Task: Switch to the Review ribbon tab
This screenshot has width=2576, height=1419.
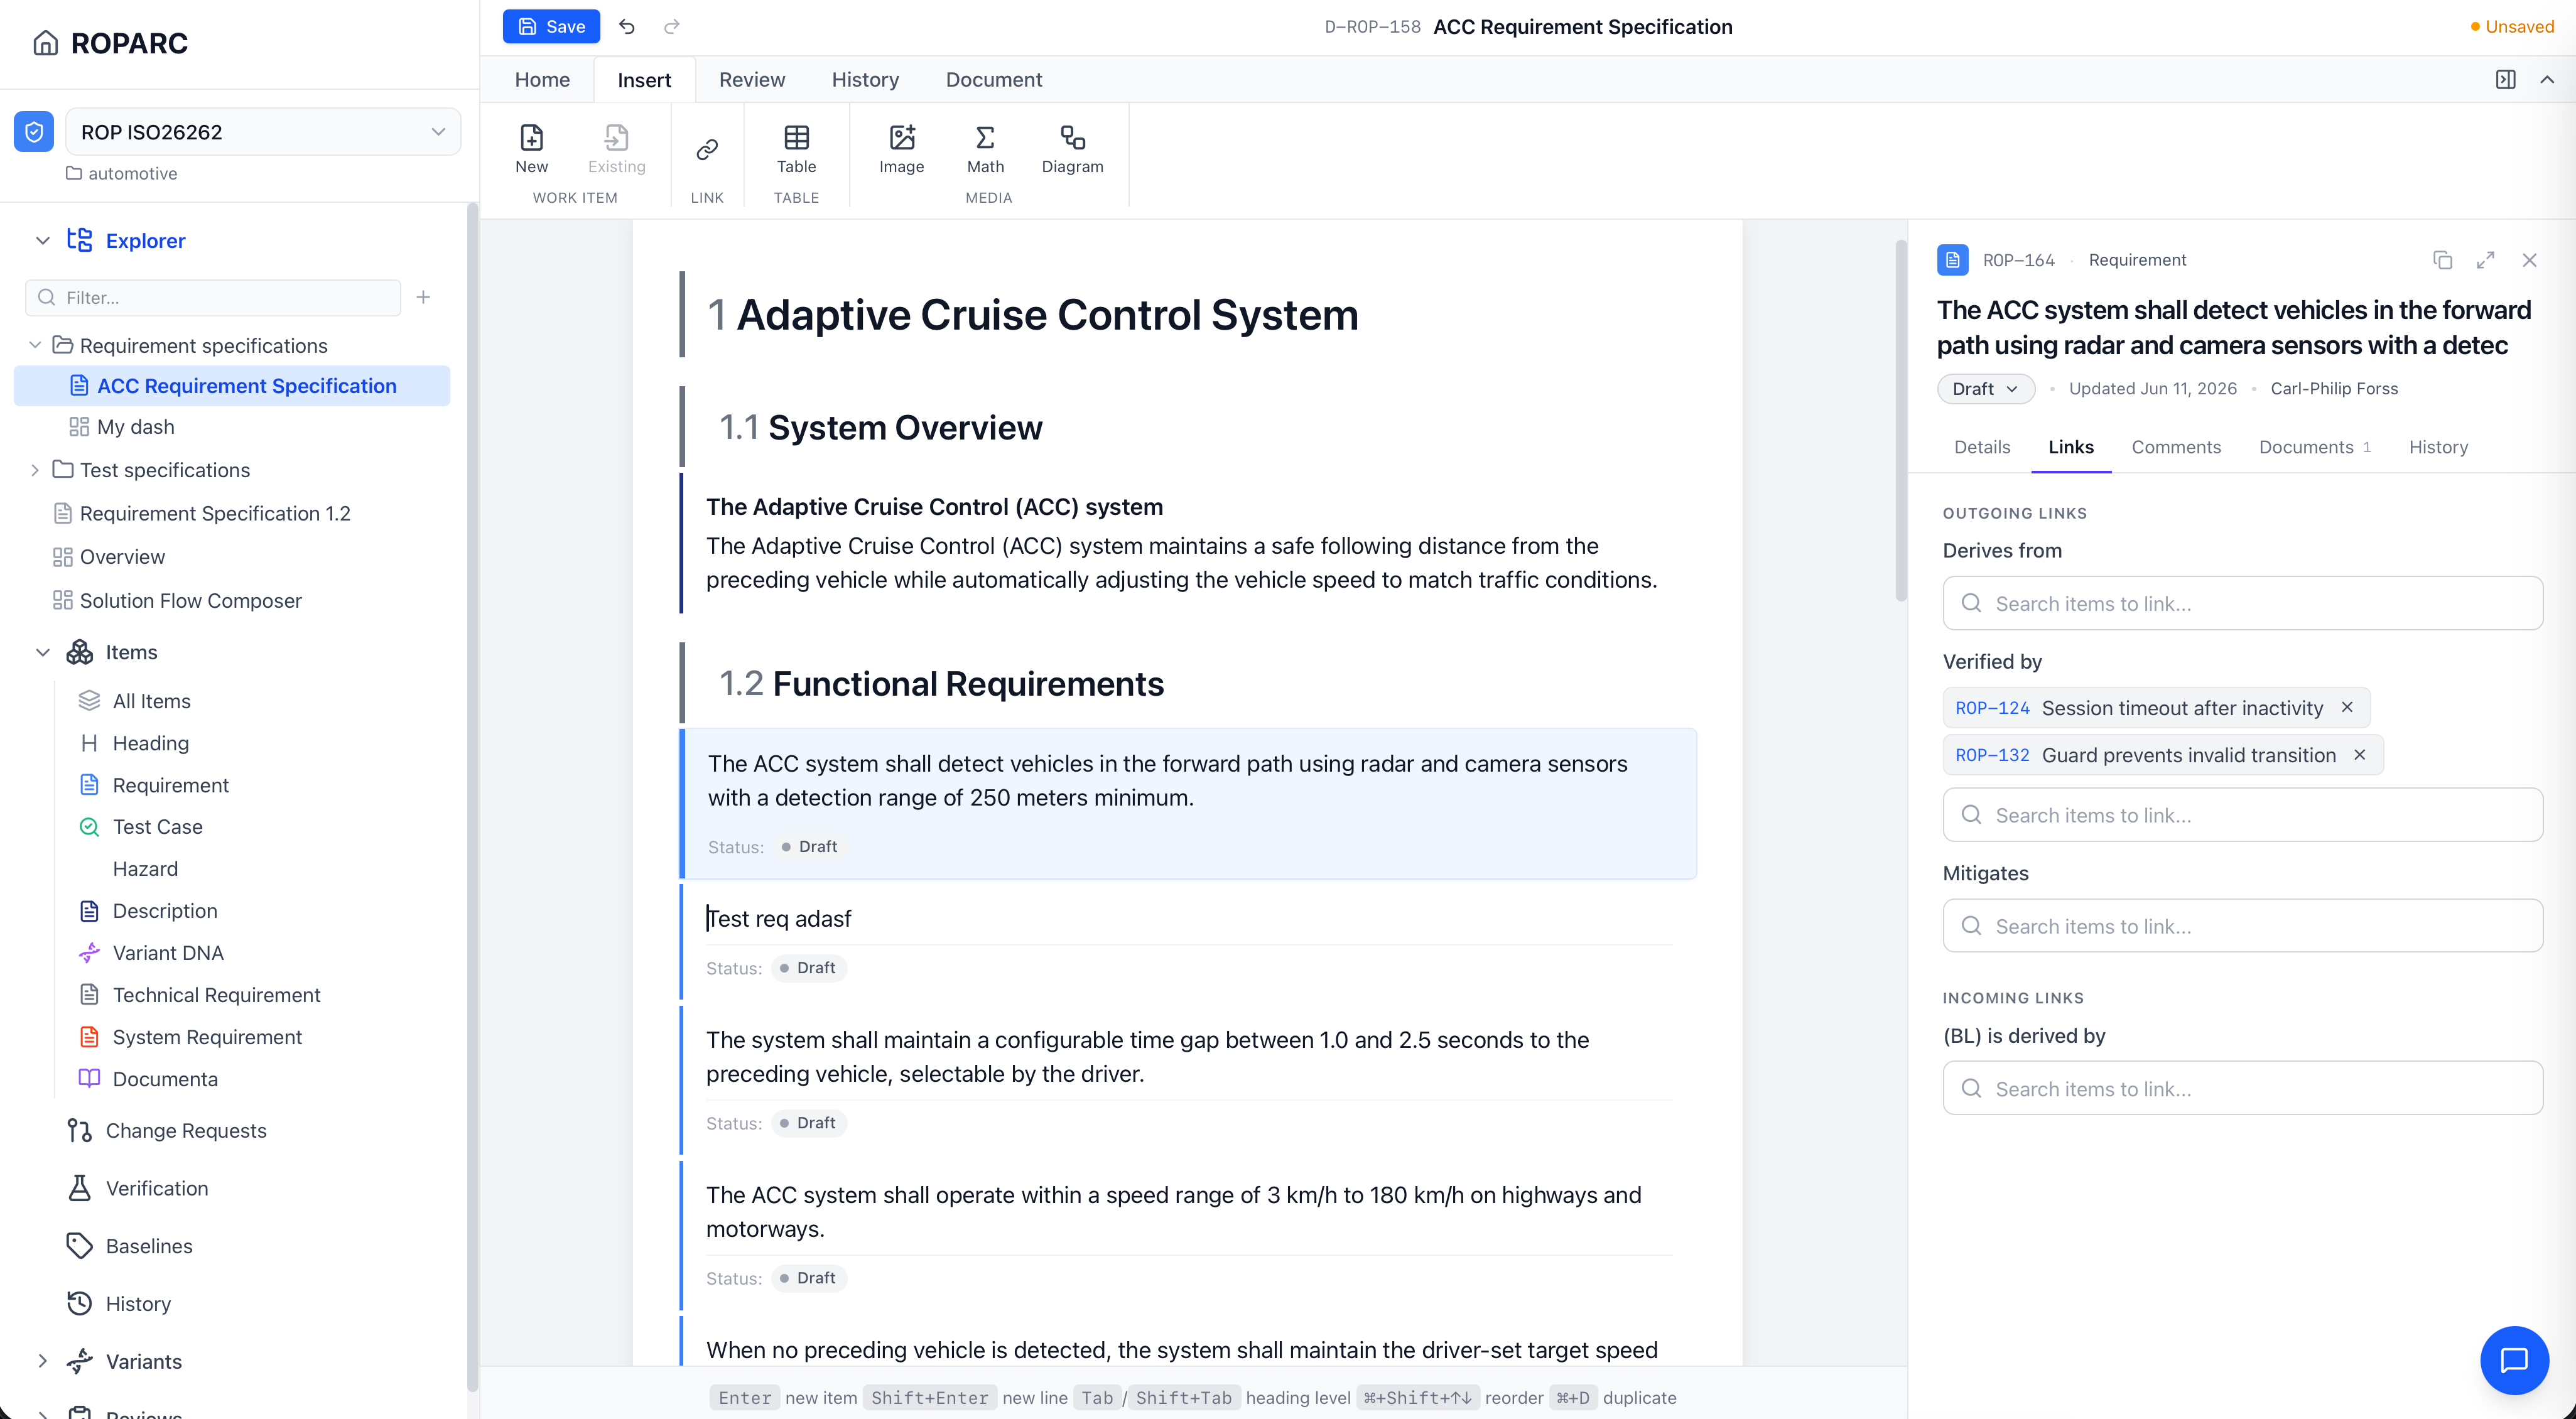Action: [751, 80]
